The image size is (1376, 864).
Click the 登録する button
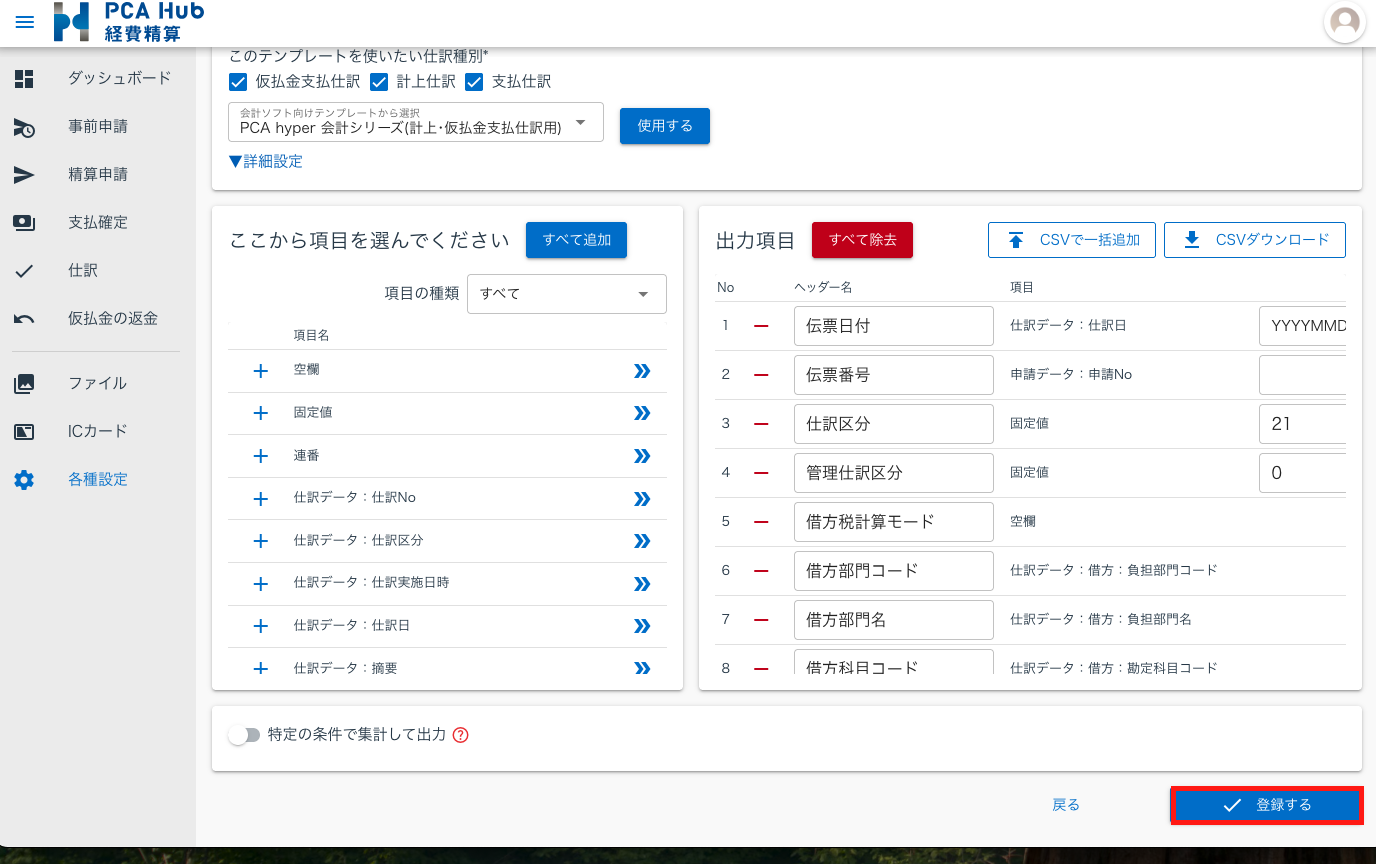pyautogui.click(x=1267, y=805)
